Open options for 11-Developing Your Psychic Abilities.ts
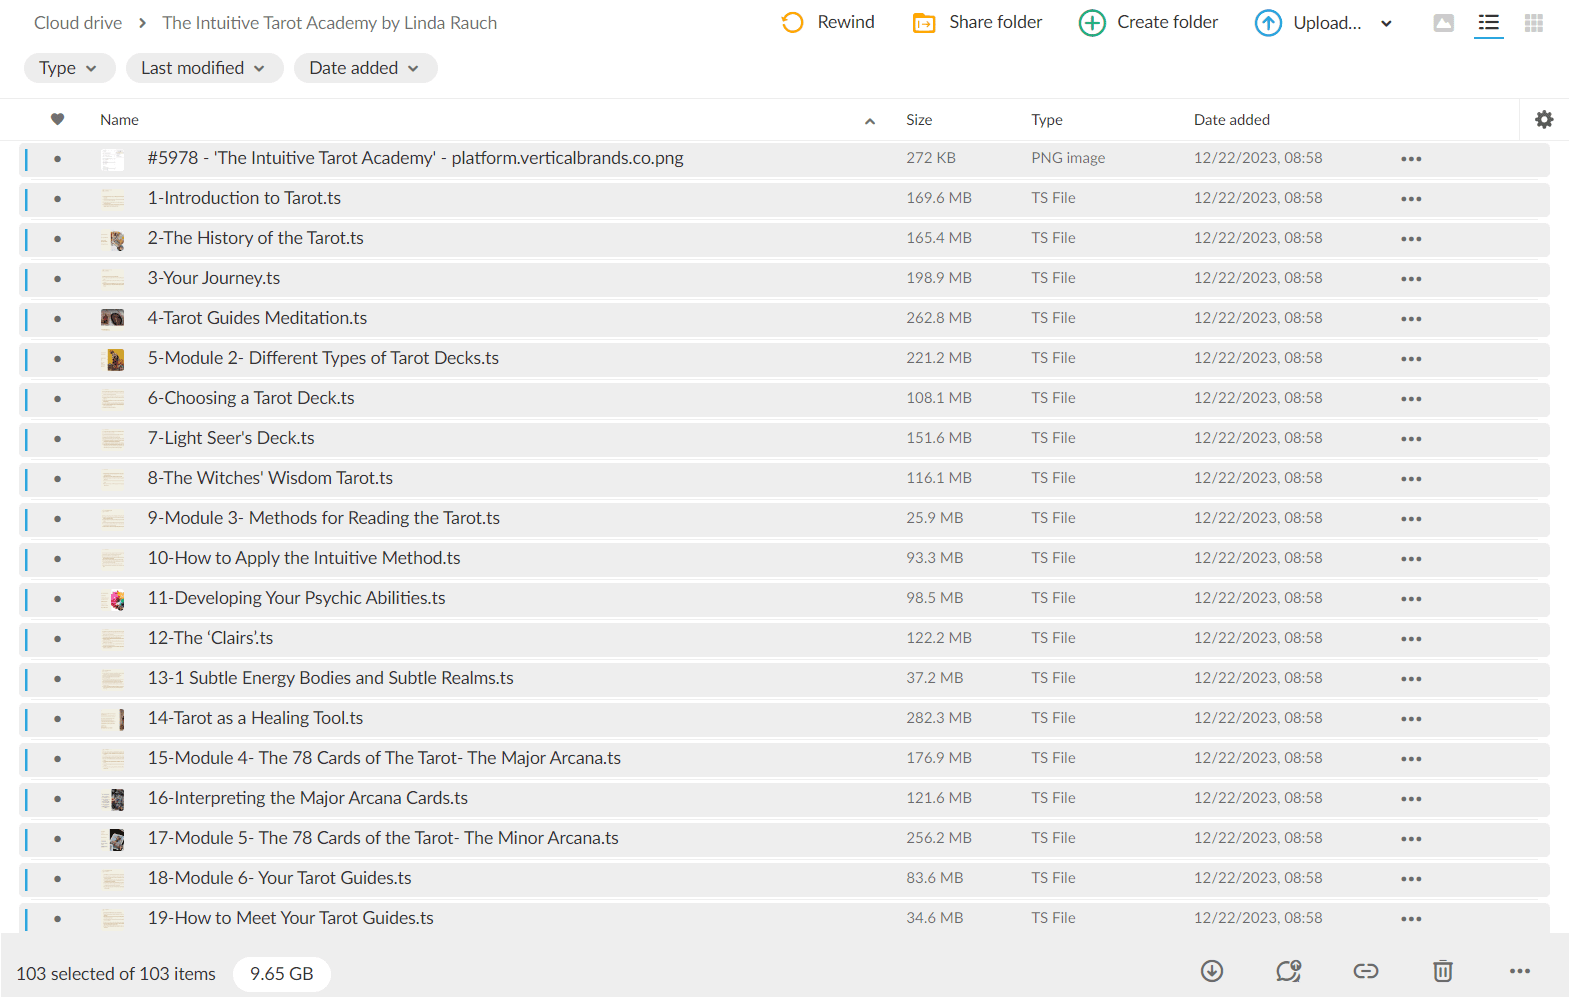 [x=1411, y=599]
